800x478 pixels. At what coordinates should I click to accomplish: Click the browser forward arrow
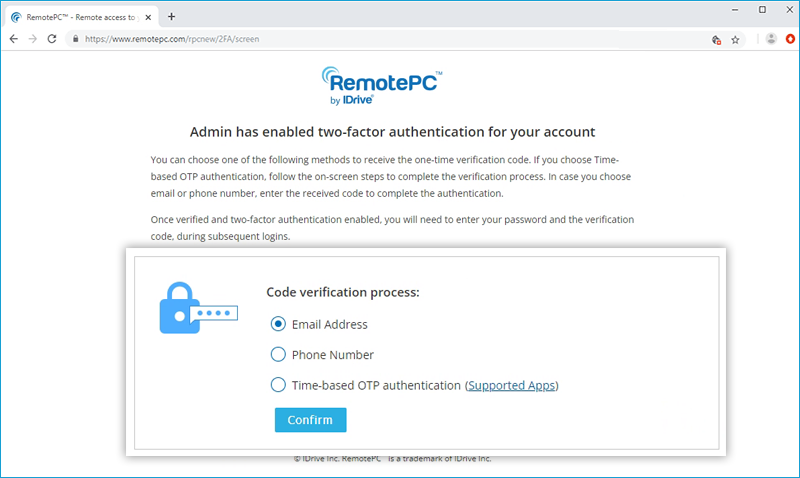coord(32,39)
